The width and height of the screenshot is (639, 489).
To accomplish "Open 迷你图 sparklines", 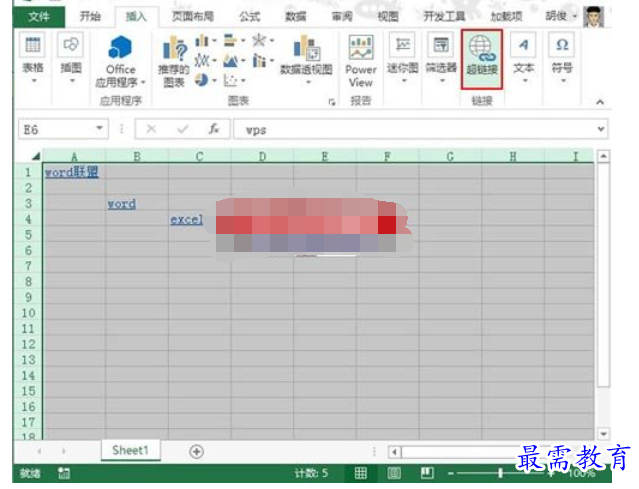I will pyautogui.click(x=403, y=58).
